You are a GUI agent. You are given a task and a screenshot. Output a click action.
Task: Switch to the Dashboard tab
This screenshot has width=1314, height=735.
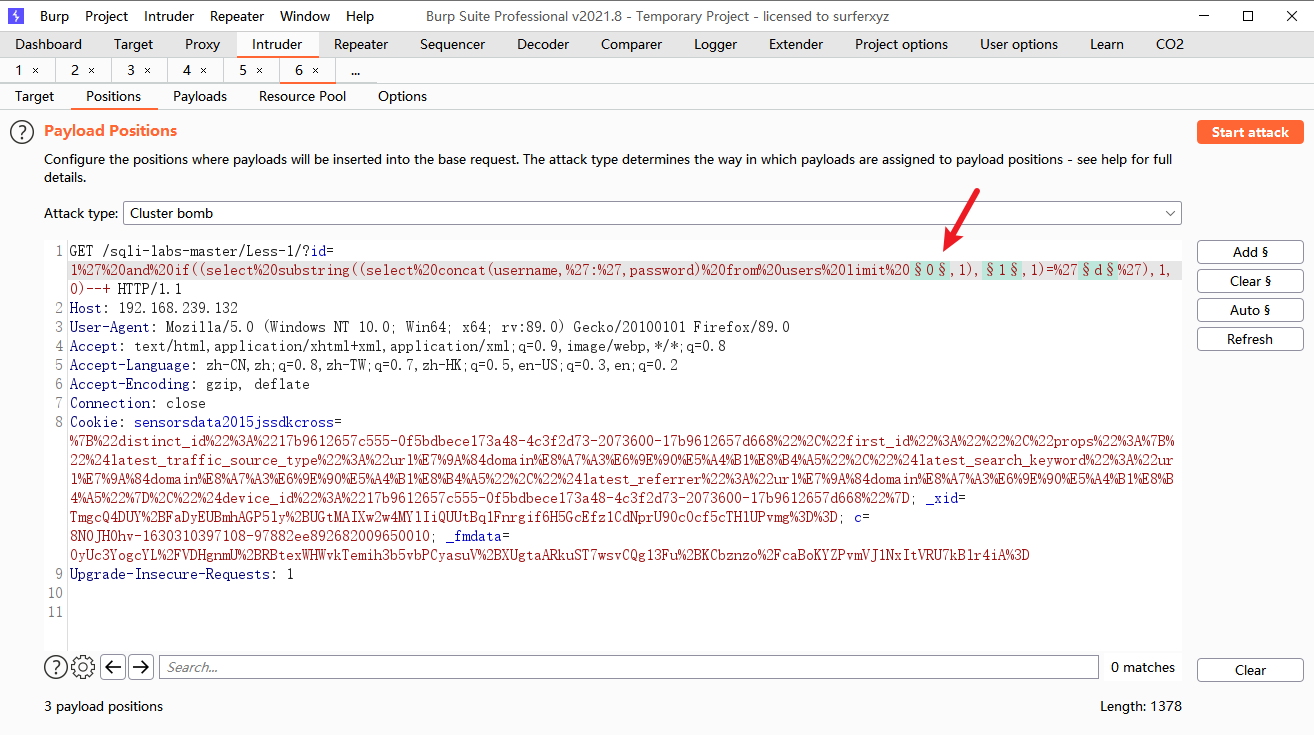pos(49,44)
